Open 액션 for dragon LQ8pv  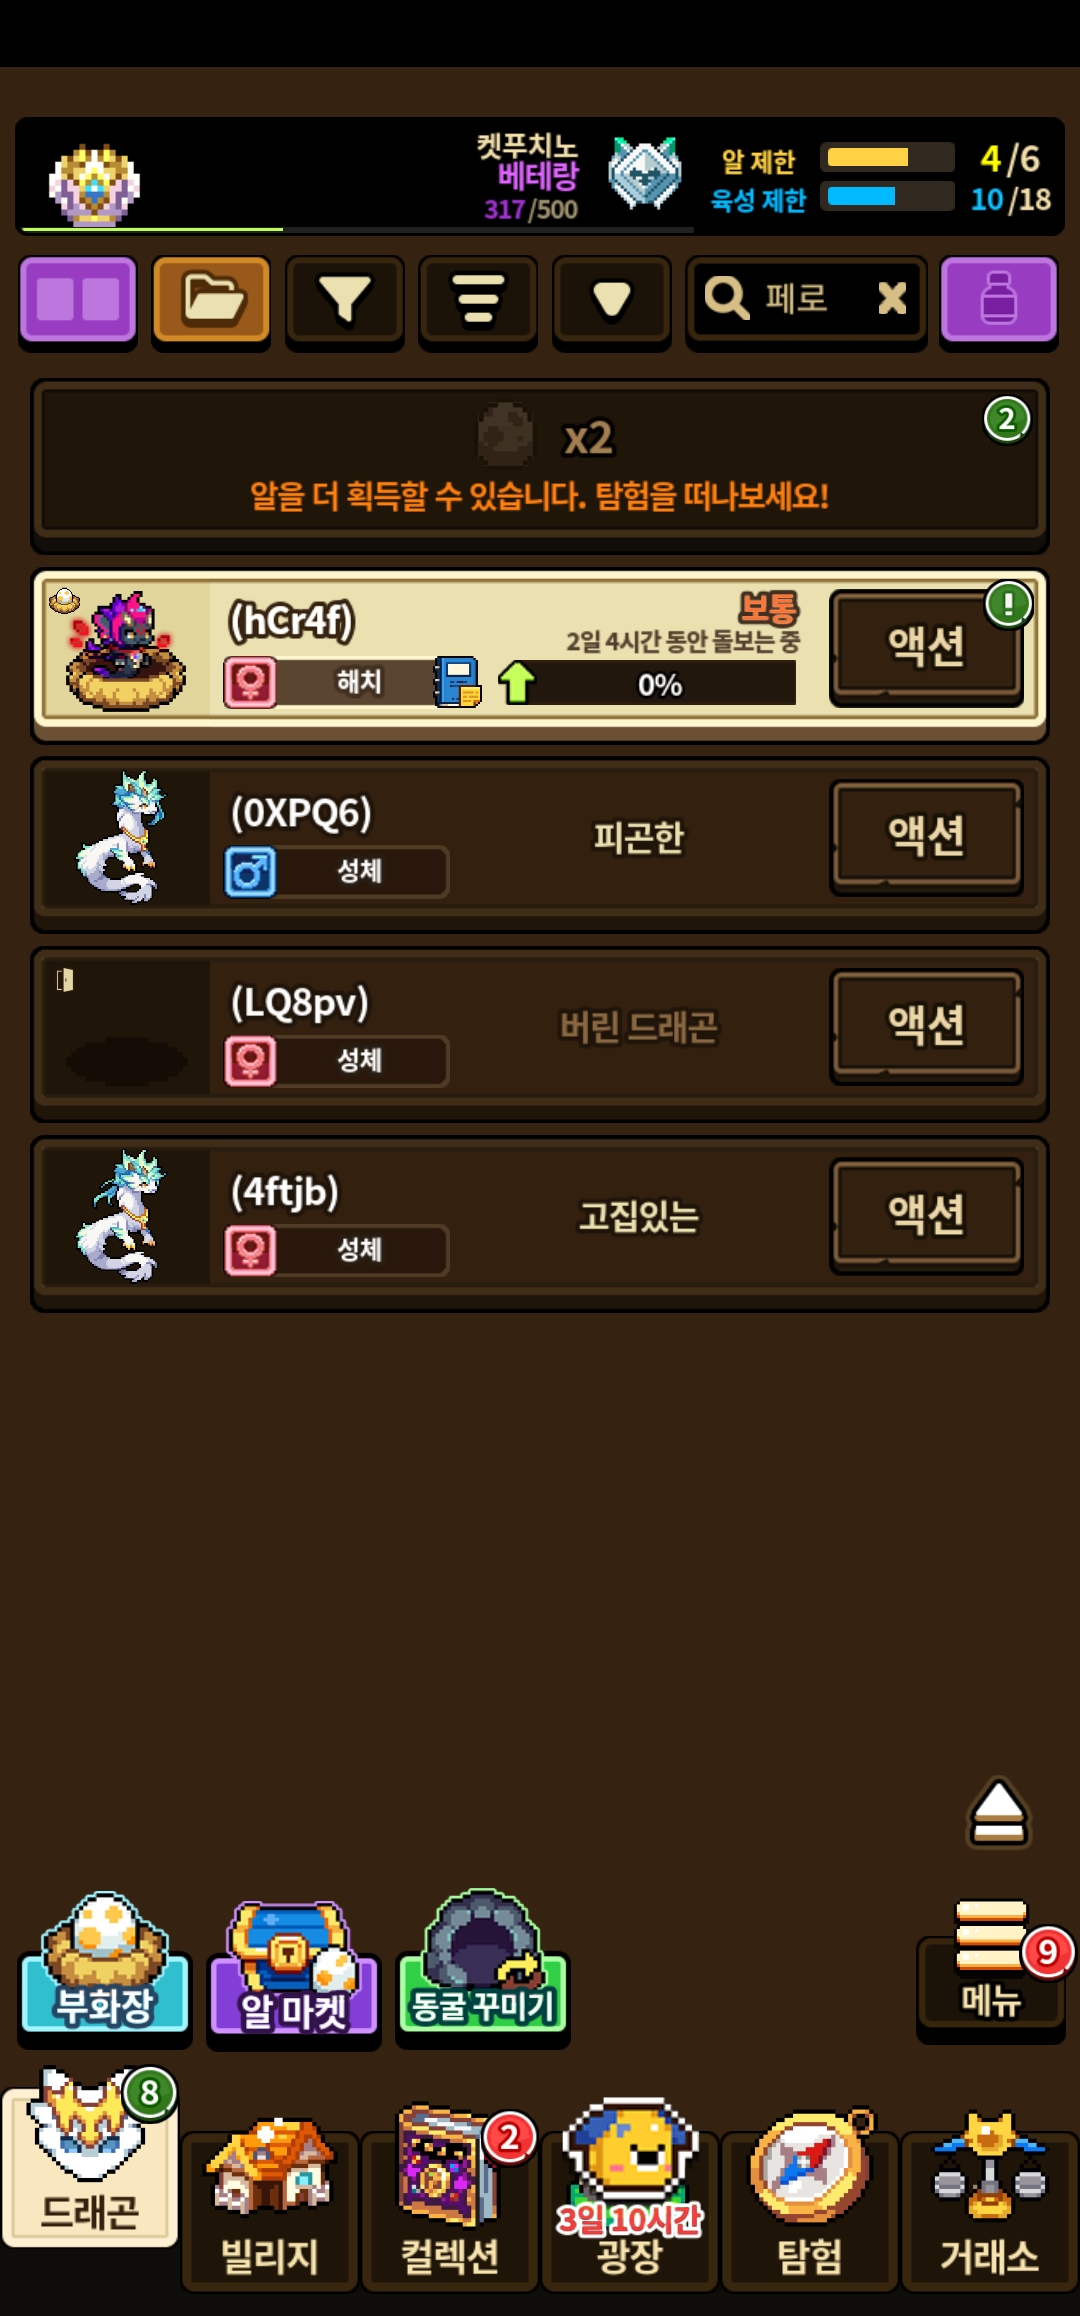[x=926, y=1025]
